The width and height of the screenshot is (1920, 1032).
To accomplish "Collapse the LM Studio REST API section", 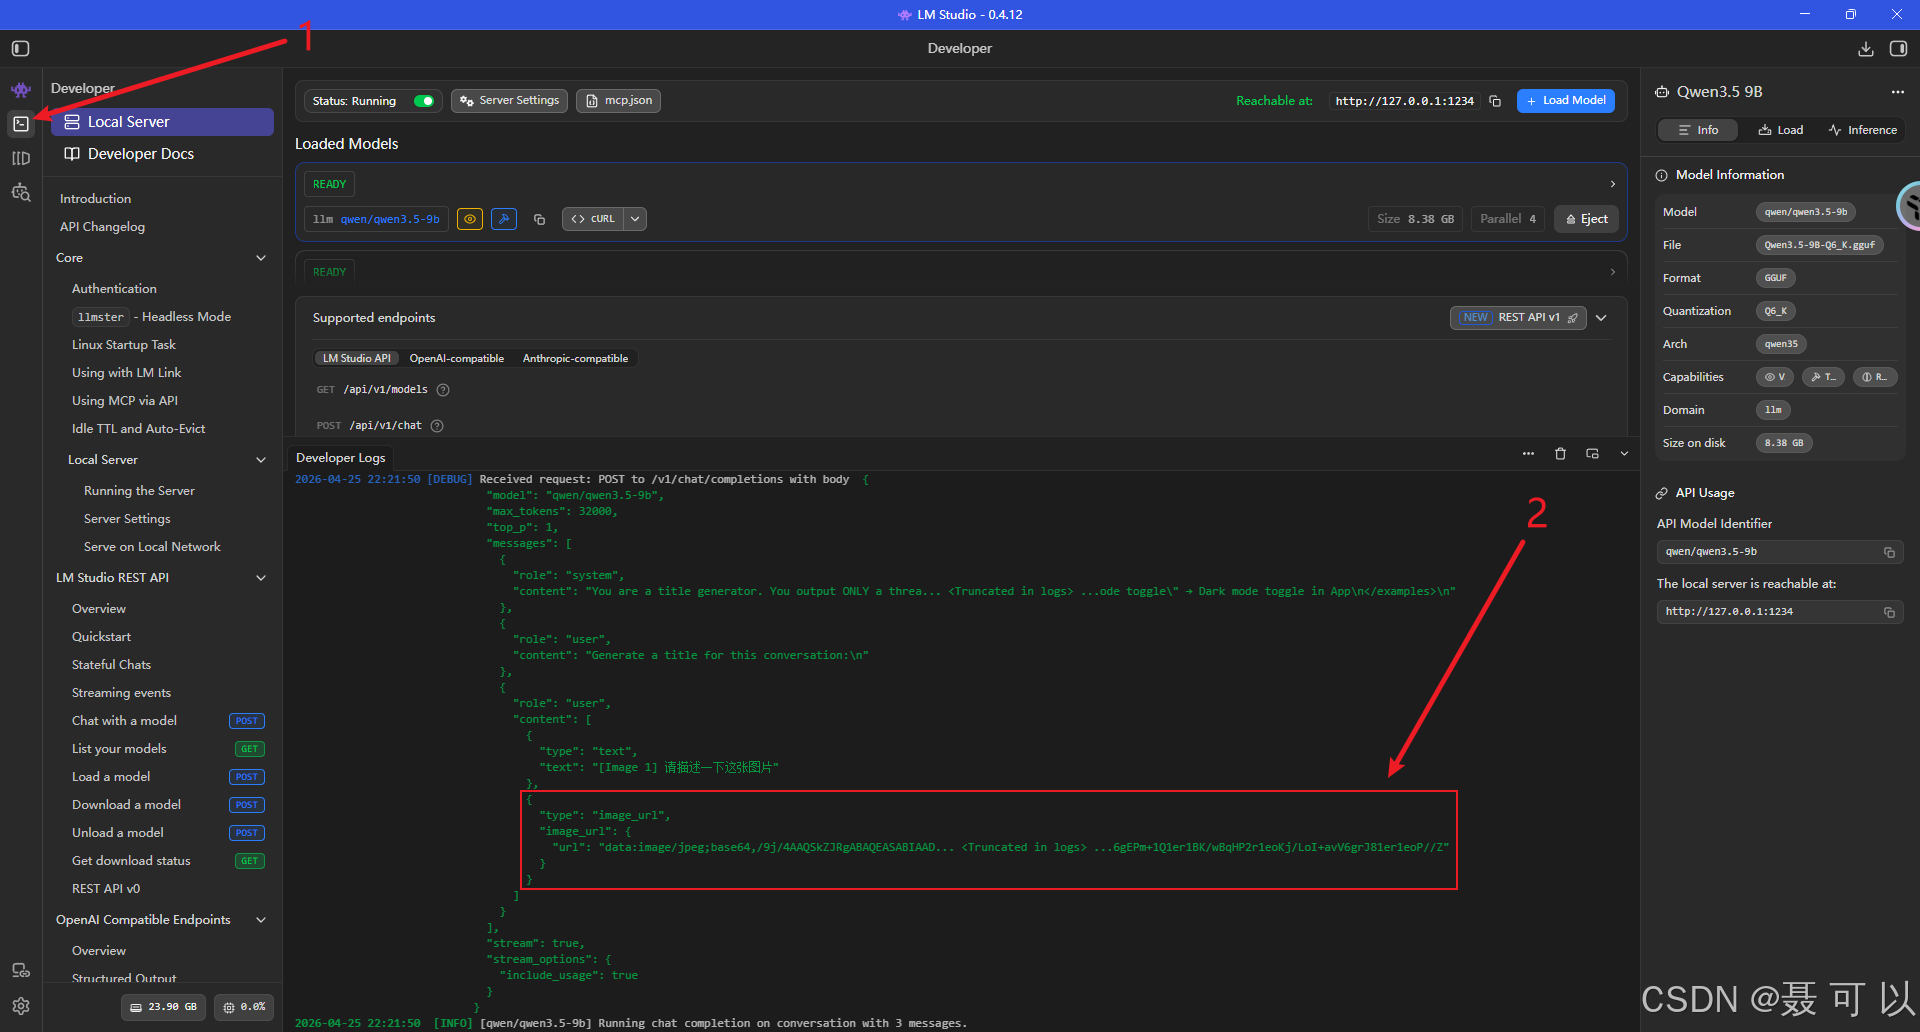I will coord(261,578).
